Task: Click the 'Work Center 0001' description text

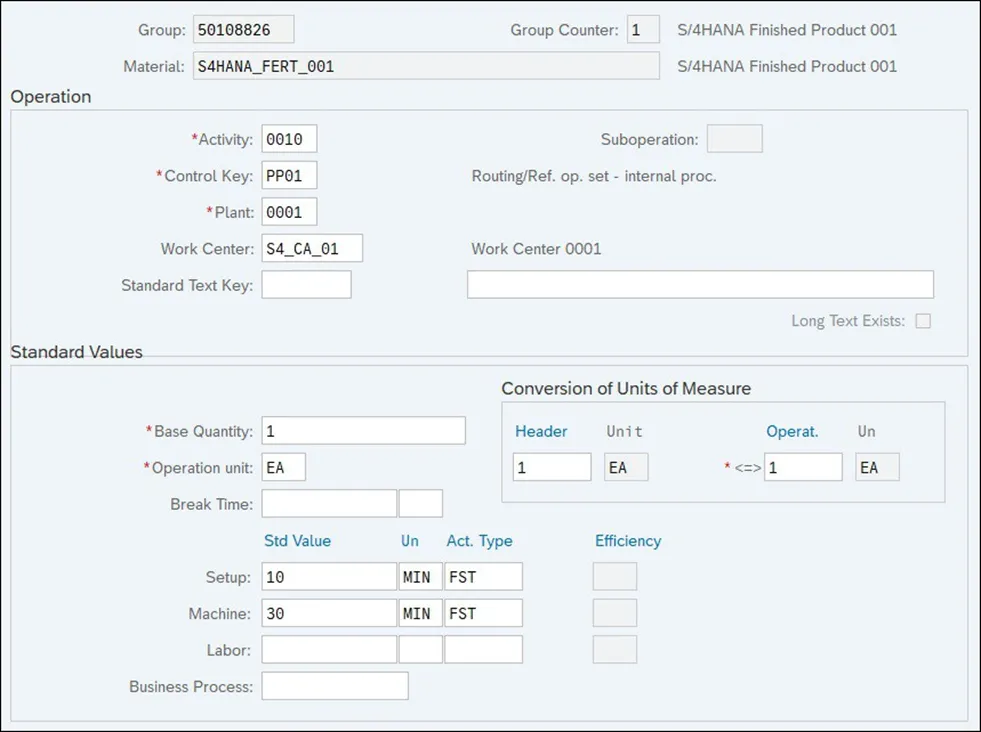Action: point(536,248)
